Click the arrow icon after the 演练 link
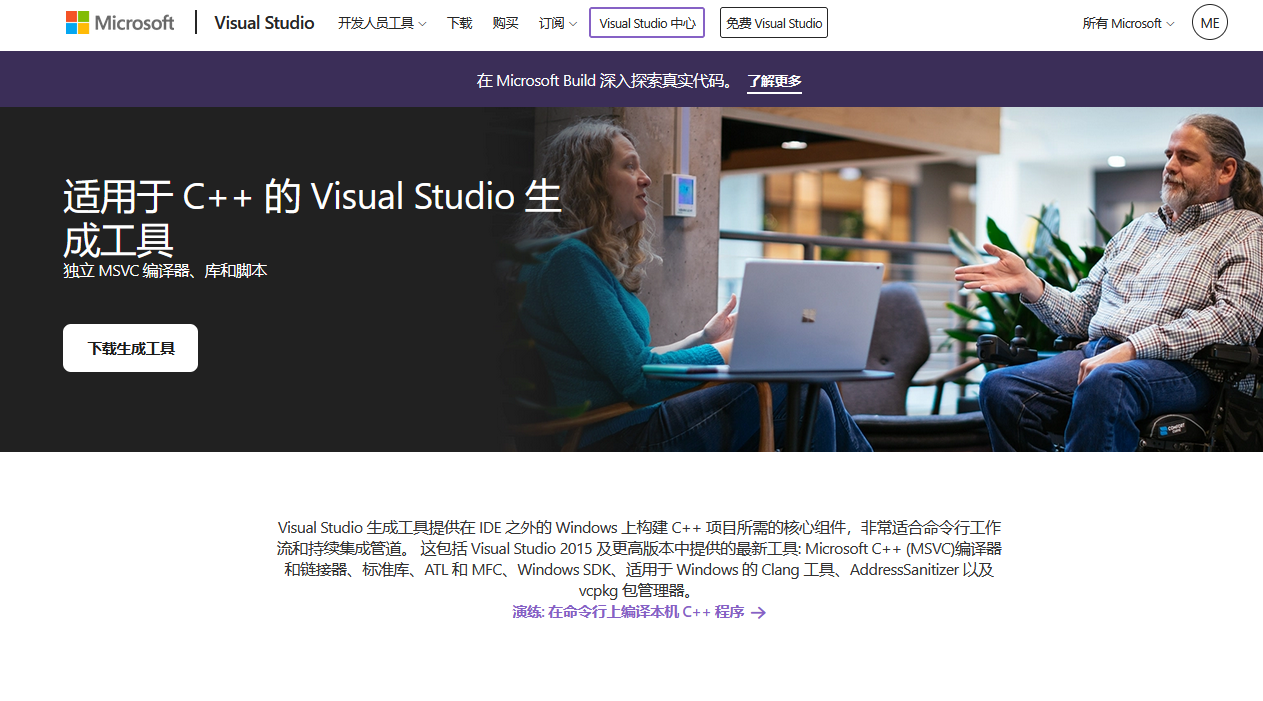Viewport: 1263px width, 701px height. [758, 613]
